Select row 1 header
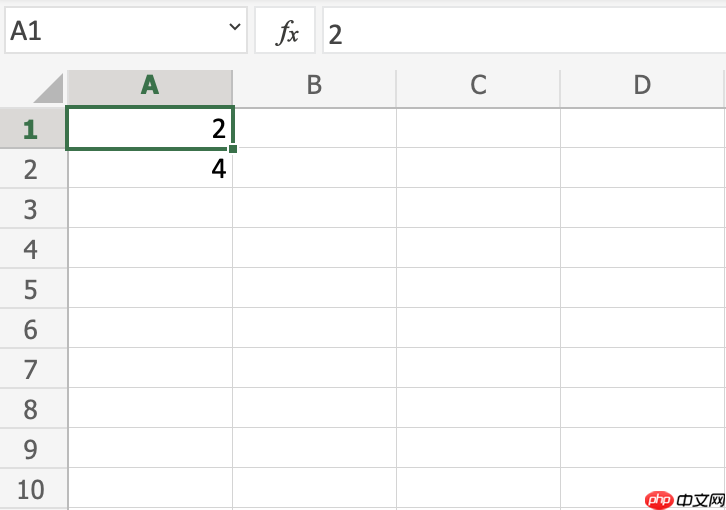Screen dimensions: 726x510 coord(31,129)
